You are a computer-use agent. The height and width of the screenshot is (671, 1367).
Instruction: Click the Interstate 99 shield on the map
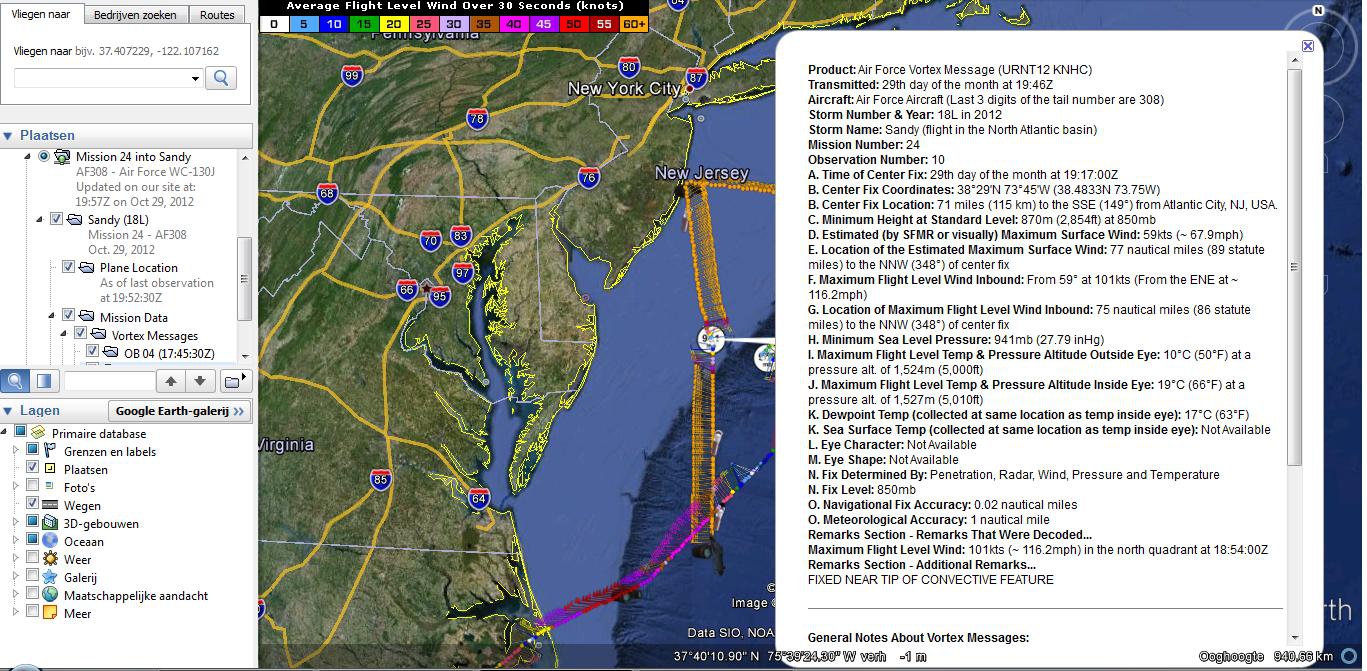(x=352, y=76)
